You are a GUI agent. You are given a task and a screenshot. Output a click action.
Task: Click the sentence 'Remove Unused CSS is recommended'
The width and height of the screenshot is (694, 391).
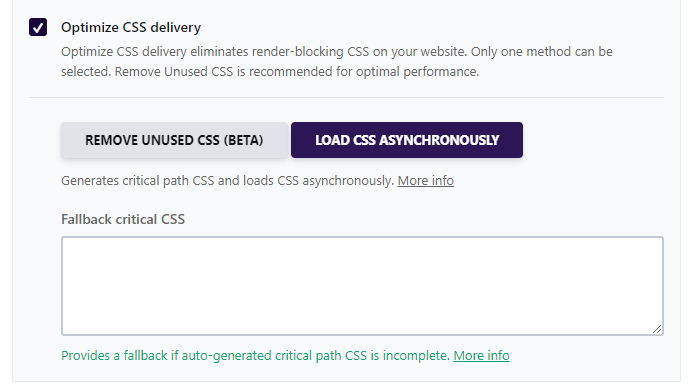click(x=297, y=72)
